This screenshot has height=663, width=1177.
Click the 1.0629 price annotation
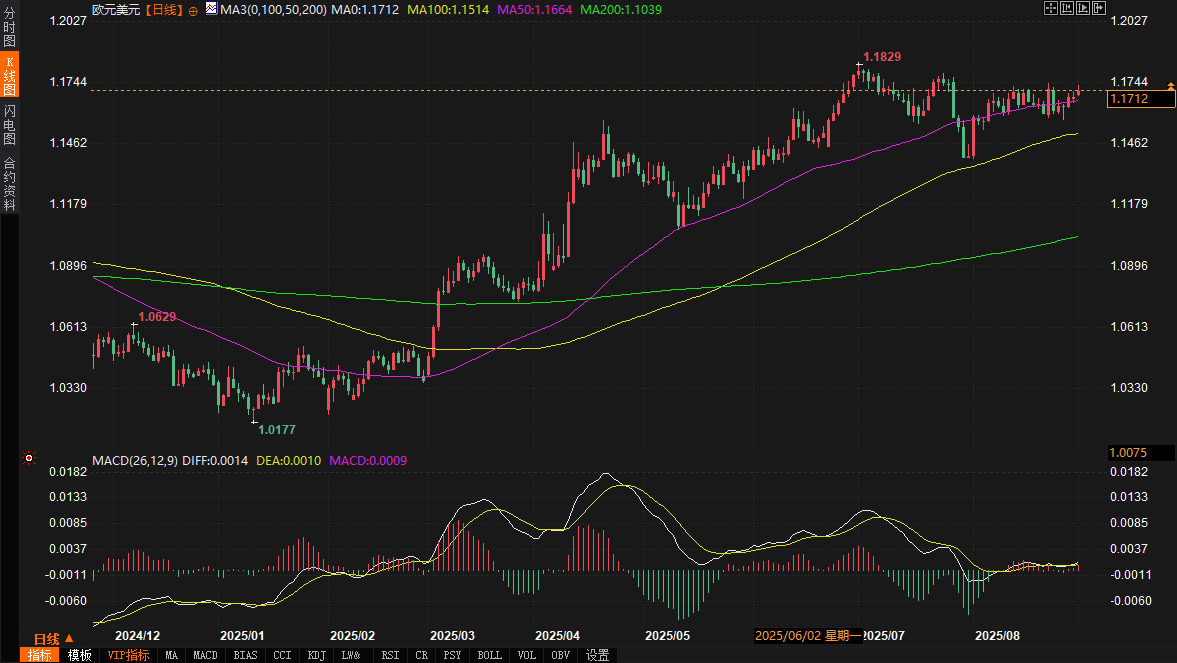pos(158,316)
